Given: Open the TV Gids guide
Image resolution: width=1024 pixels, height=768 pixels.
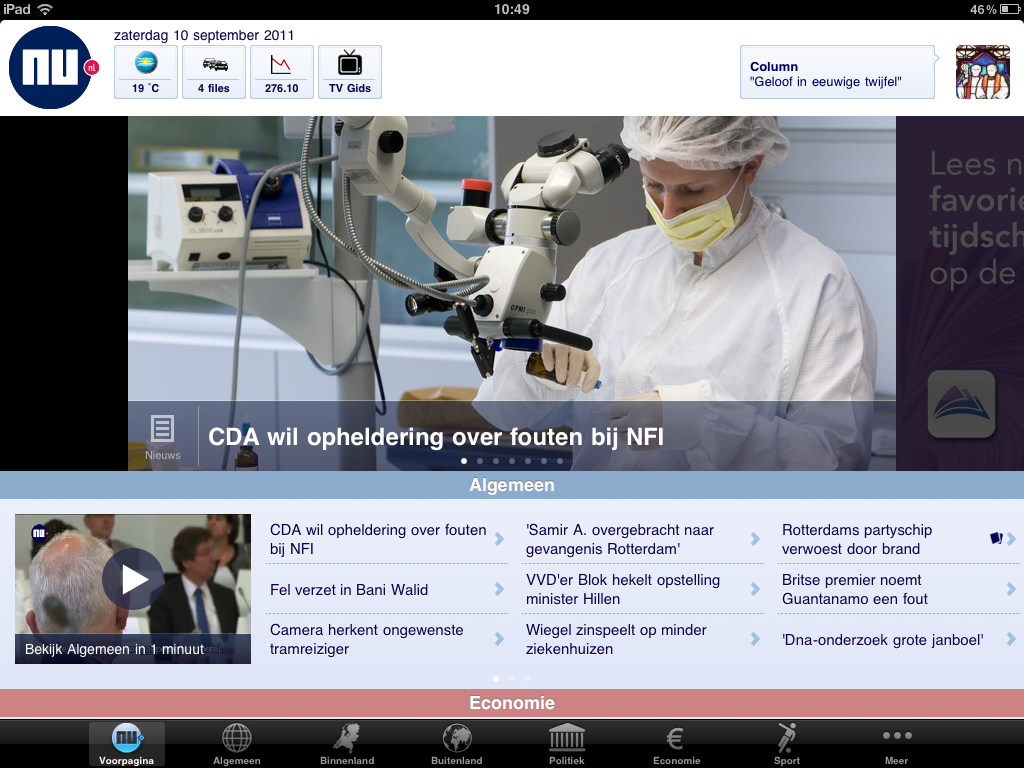Looking at the screenshot, I should click(x=350, y=72).
